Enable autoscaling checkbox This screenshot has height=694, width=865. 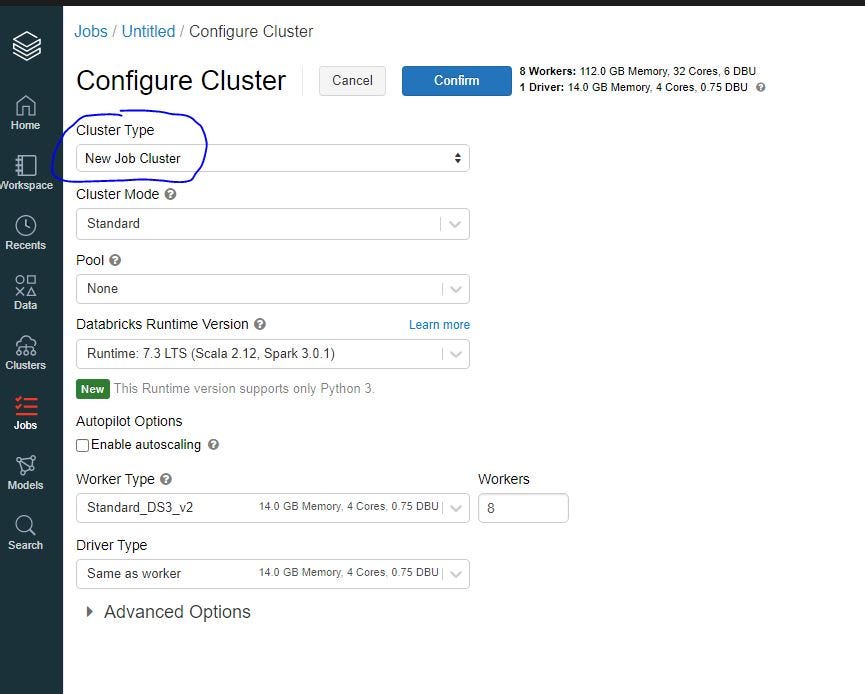tap(83, 445)
